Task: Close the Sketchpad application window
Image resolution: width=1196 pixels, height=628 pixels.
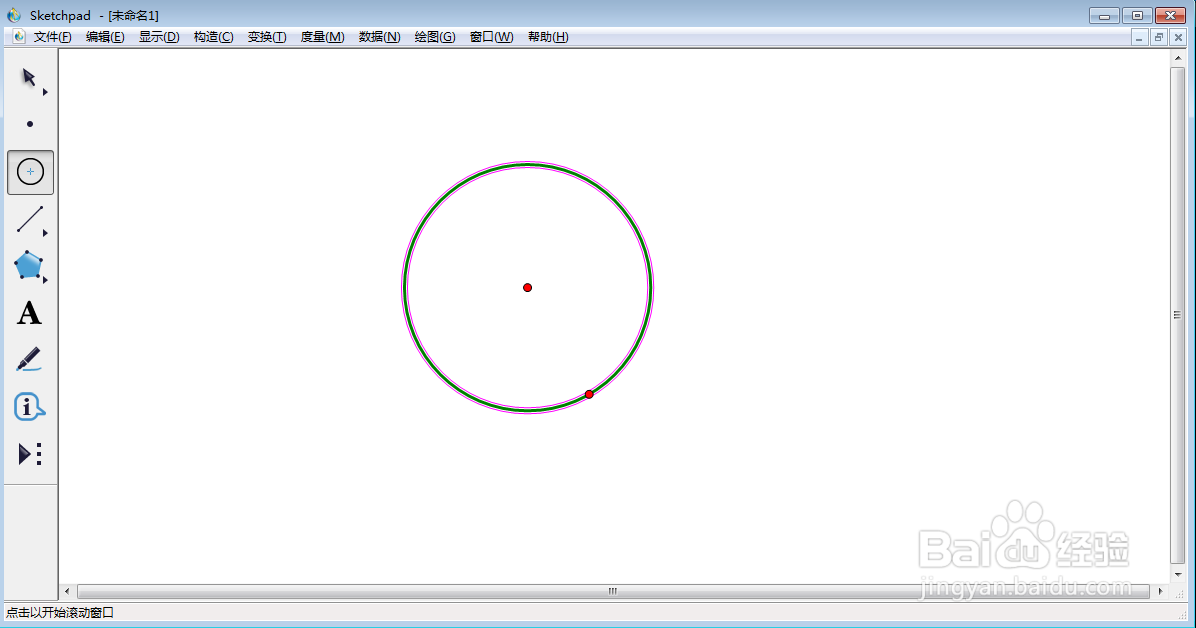Action: pos(1170,15)
